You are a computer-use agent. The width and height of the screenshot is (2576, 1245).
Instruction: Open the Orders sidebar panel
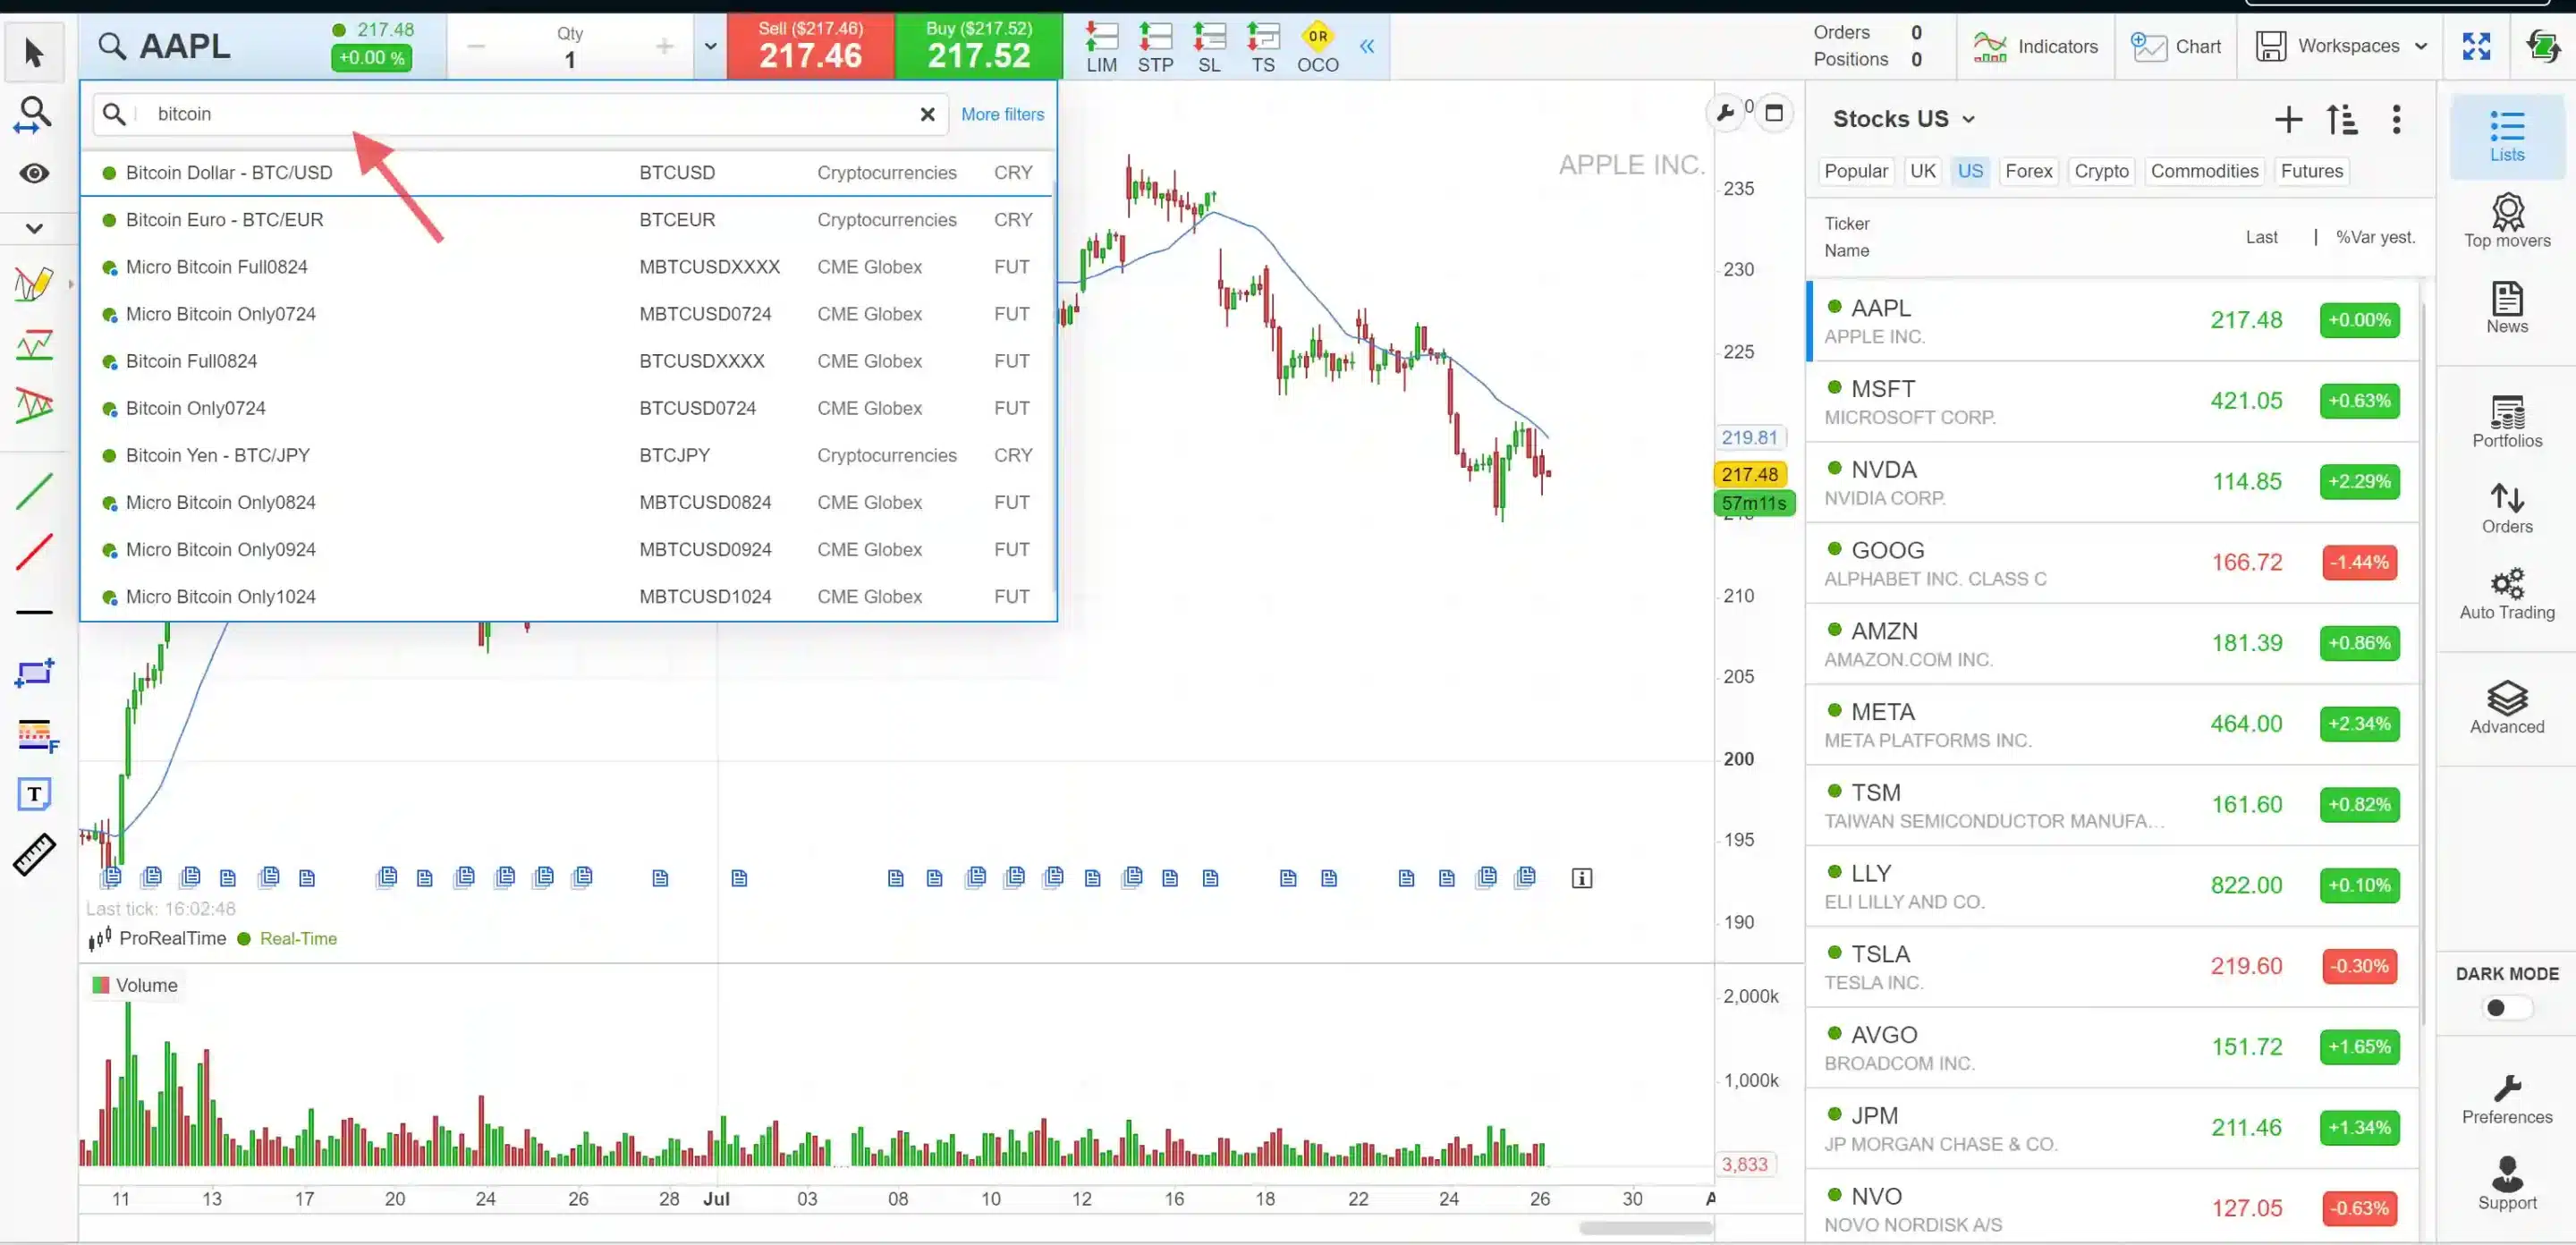[2506, 507]
